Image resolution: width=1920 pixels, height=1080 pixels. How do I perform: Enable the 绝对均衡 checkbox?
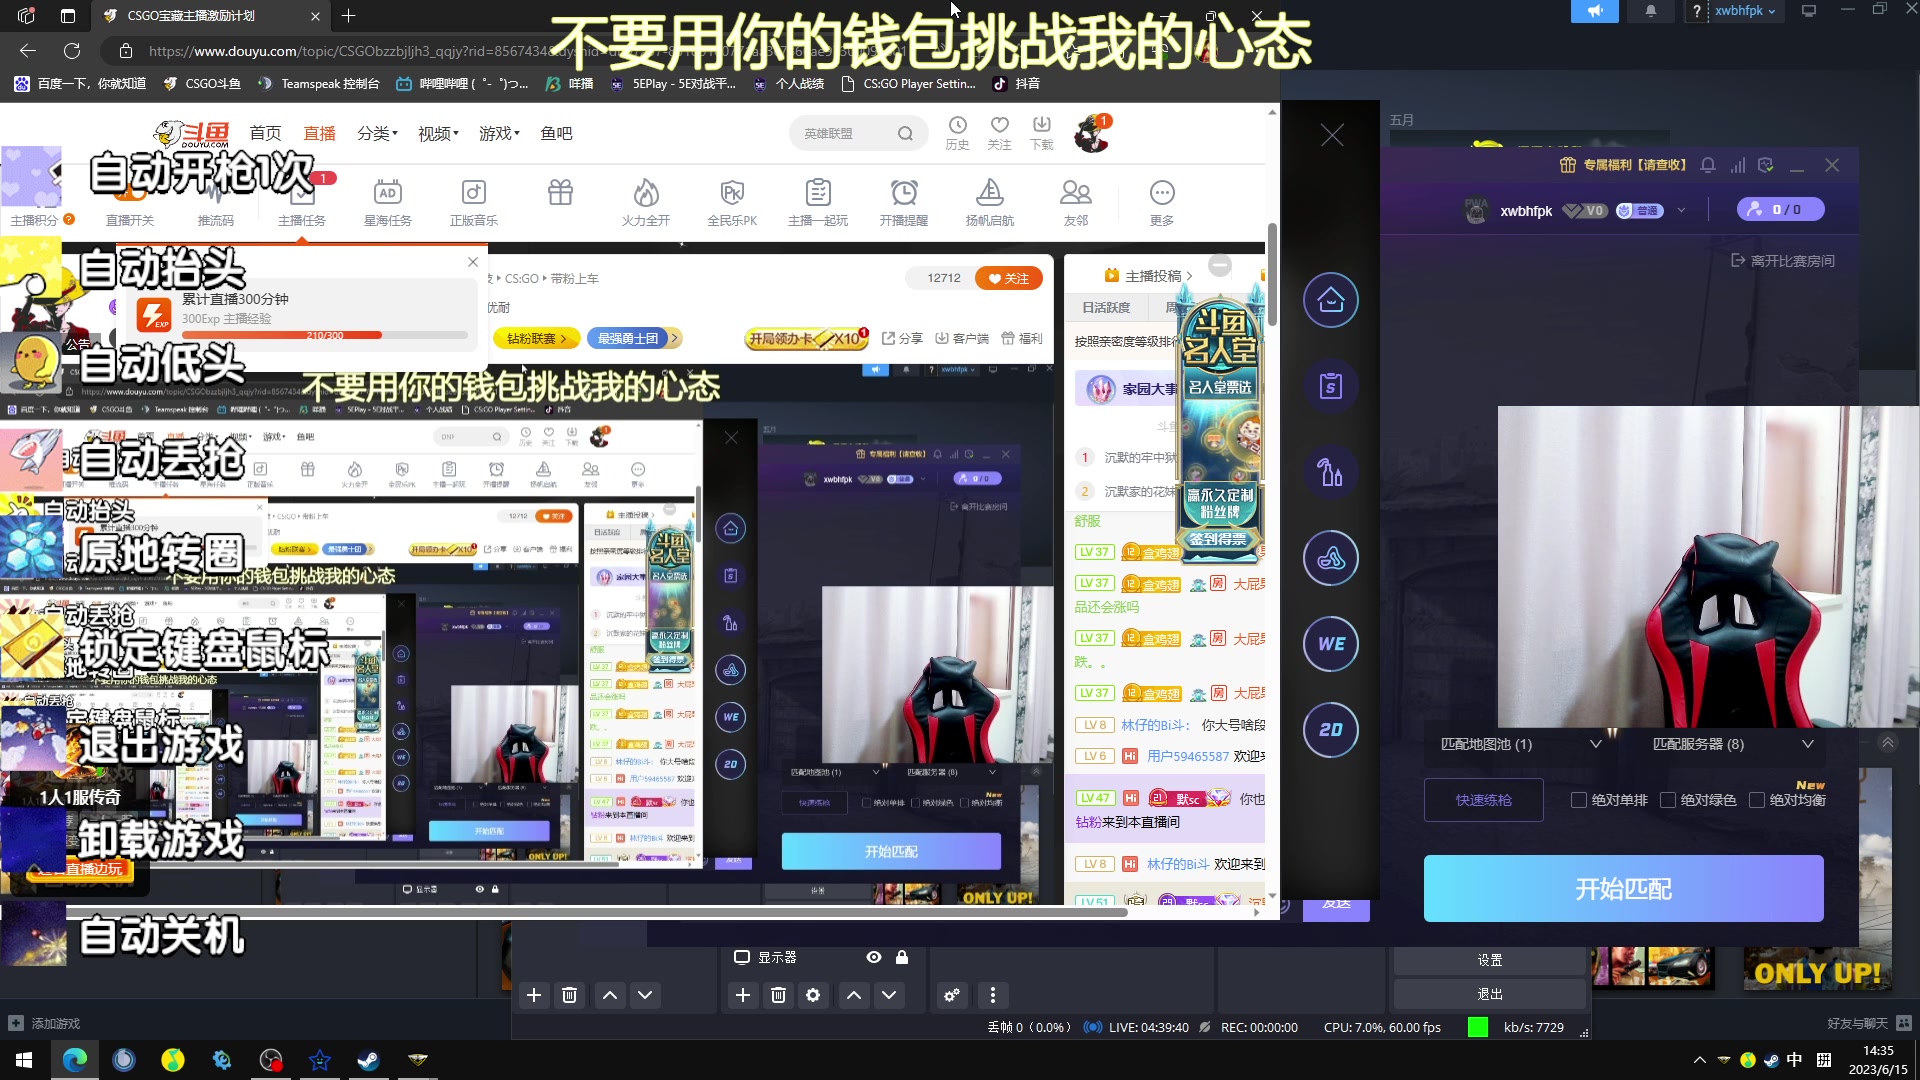coord(1756,800)
